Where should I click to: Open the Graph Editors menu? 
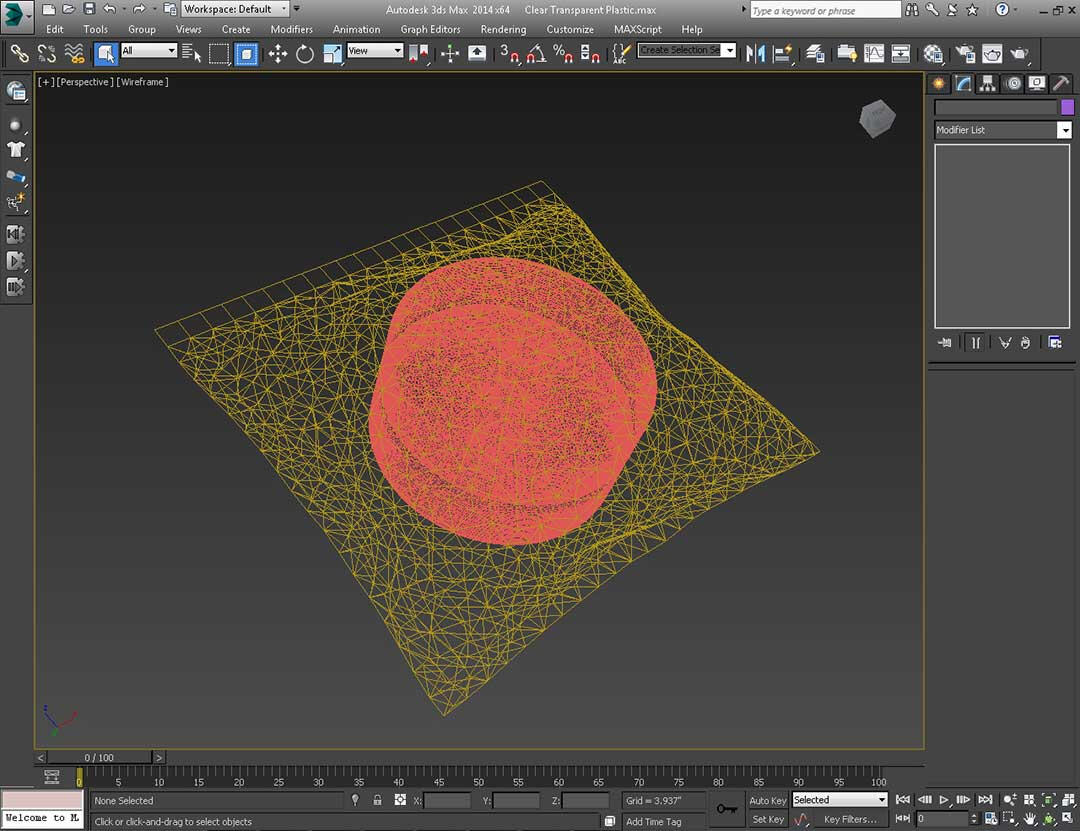tap(430, 29)
